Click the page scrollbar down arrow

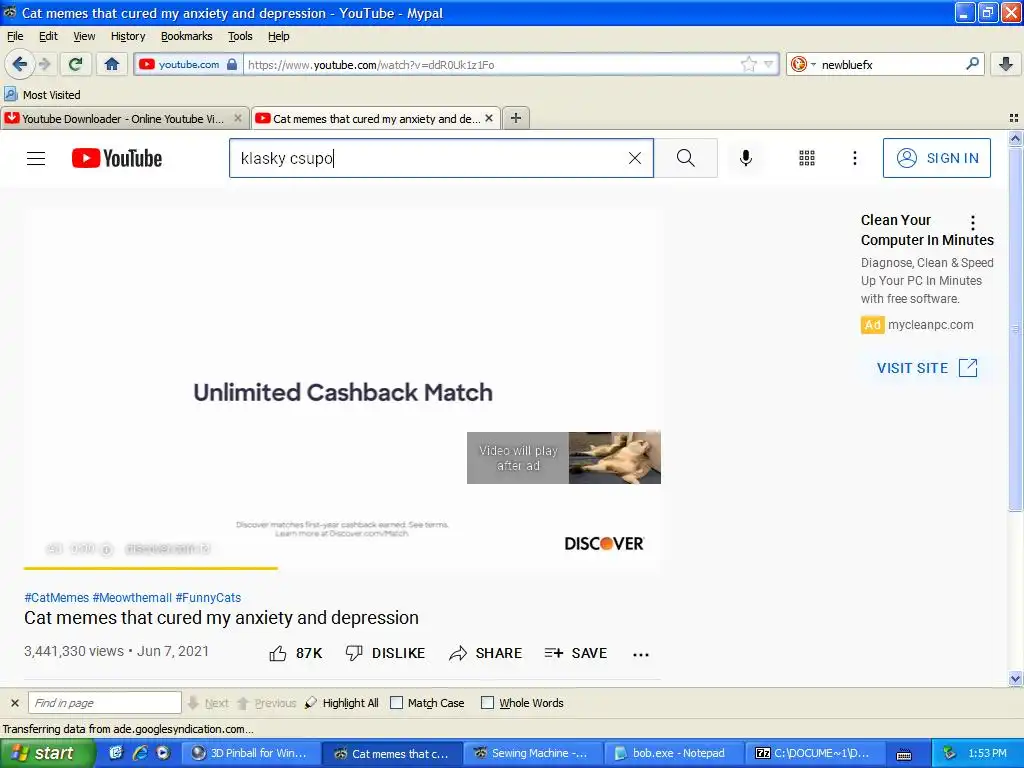[x=1015, y=679]
